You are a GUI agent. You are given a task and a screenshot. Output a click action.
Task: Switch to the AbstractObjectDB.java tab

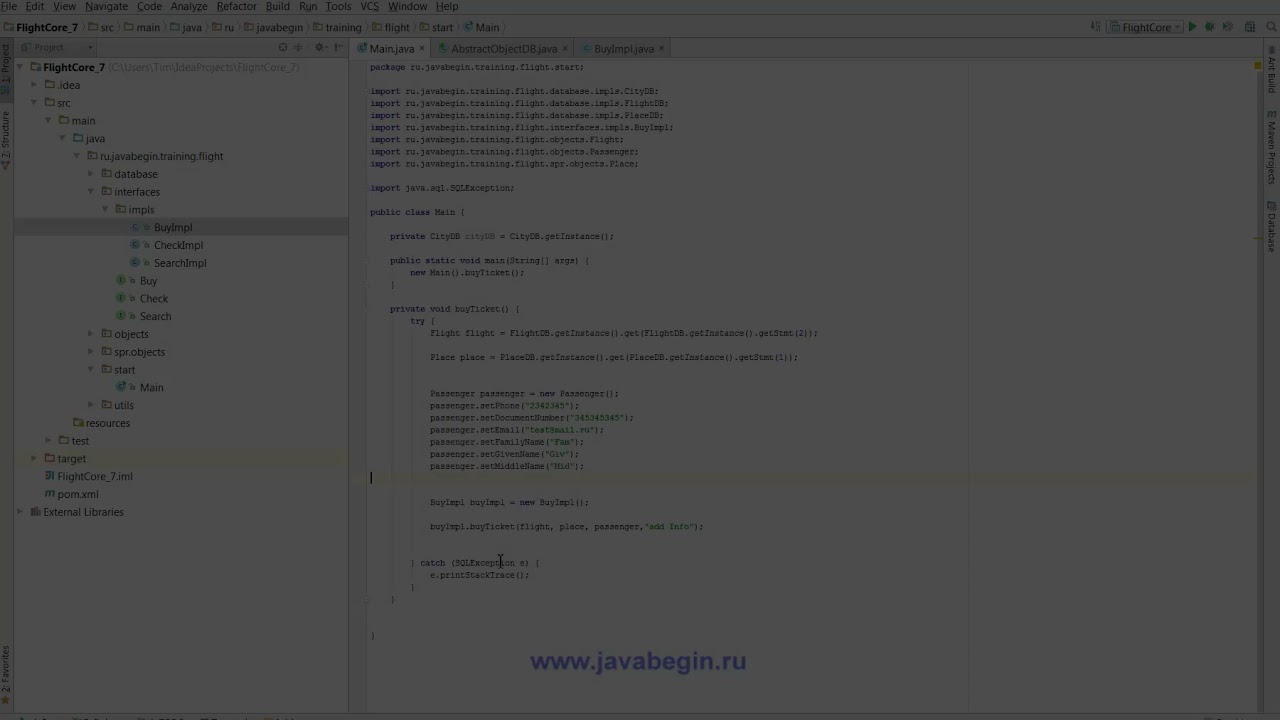click(503, 49)
